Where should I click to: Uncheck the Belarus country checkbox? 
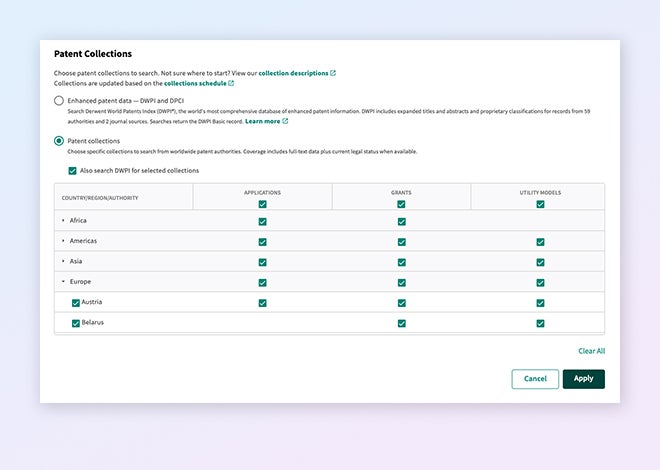[x=76, y=323]
